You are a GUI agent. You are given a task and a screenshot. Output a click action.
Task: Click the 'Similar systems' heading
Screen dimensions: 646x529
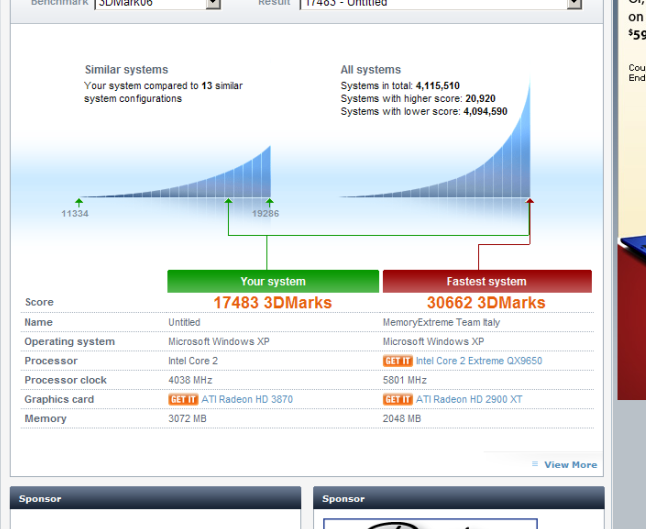click(x=126, y=70)
